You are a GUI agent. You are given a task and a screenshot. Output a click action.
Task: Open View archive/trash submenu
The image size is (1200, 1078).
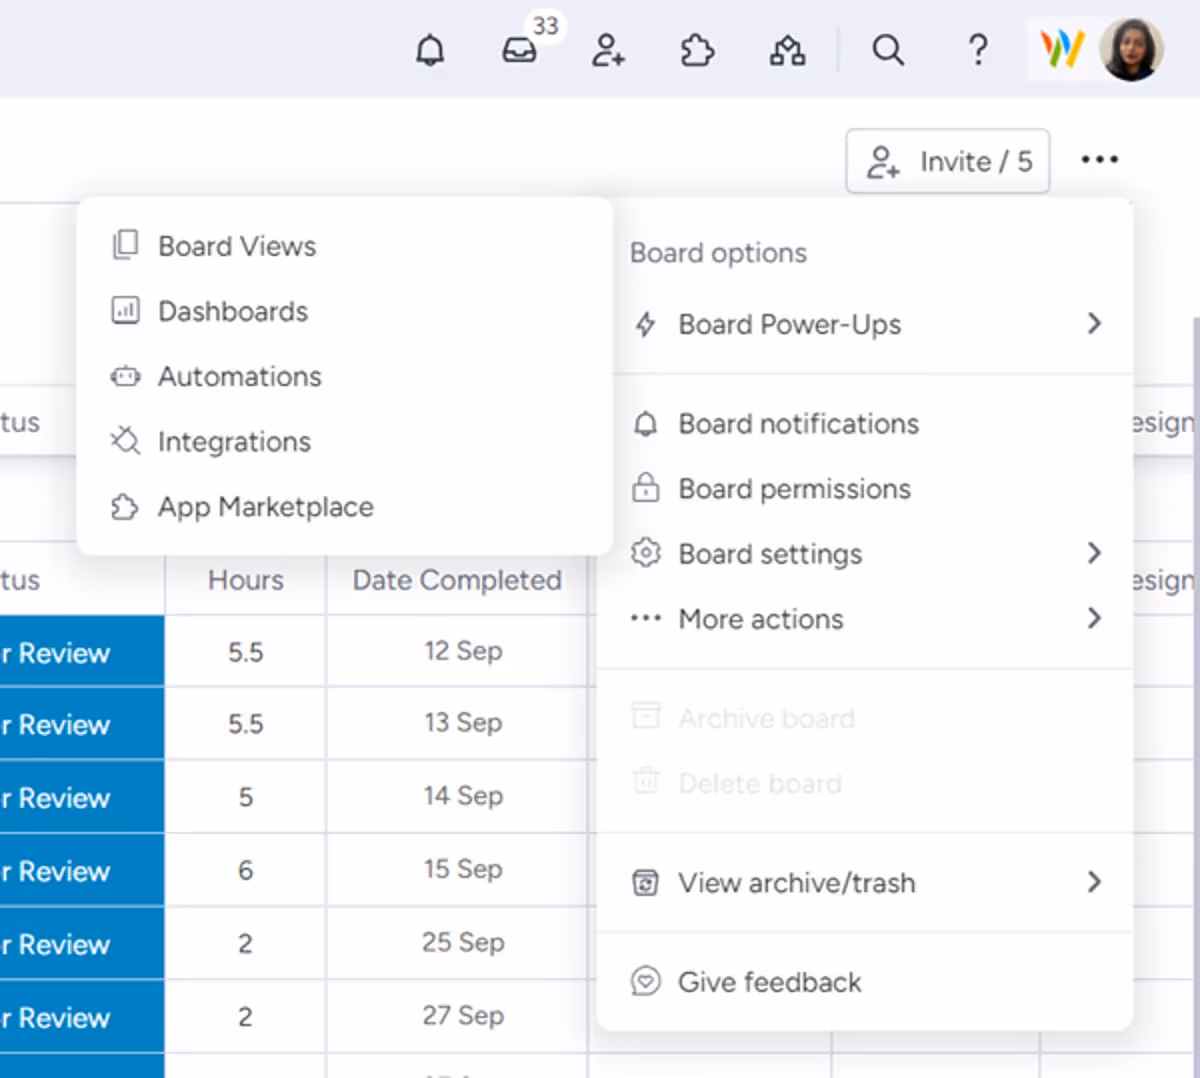click(x=867, y=883)
